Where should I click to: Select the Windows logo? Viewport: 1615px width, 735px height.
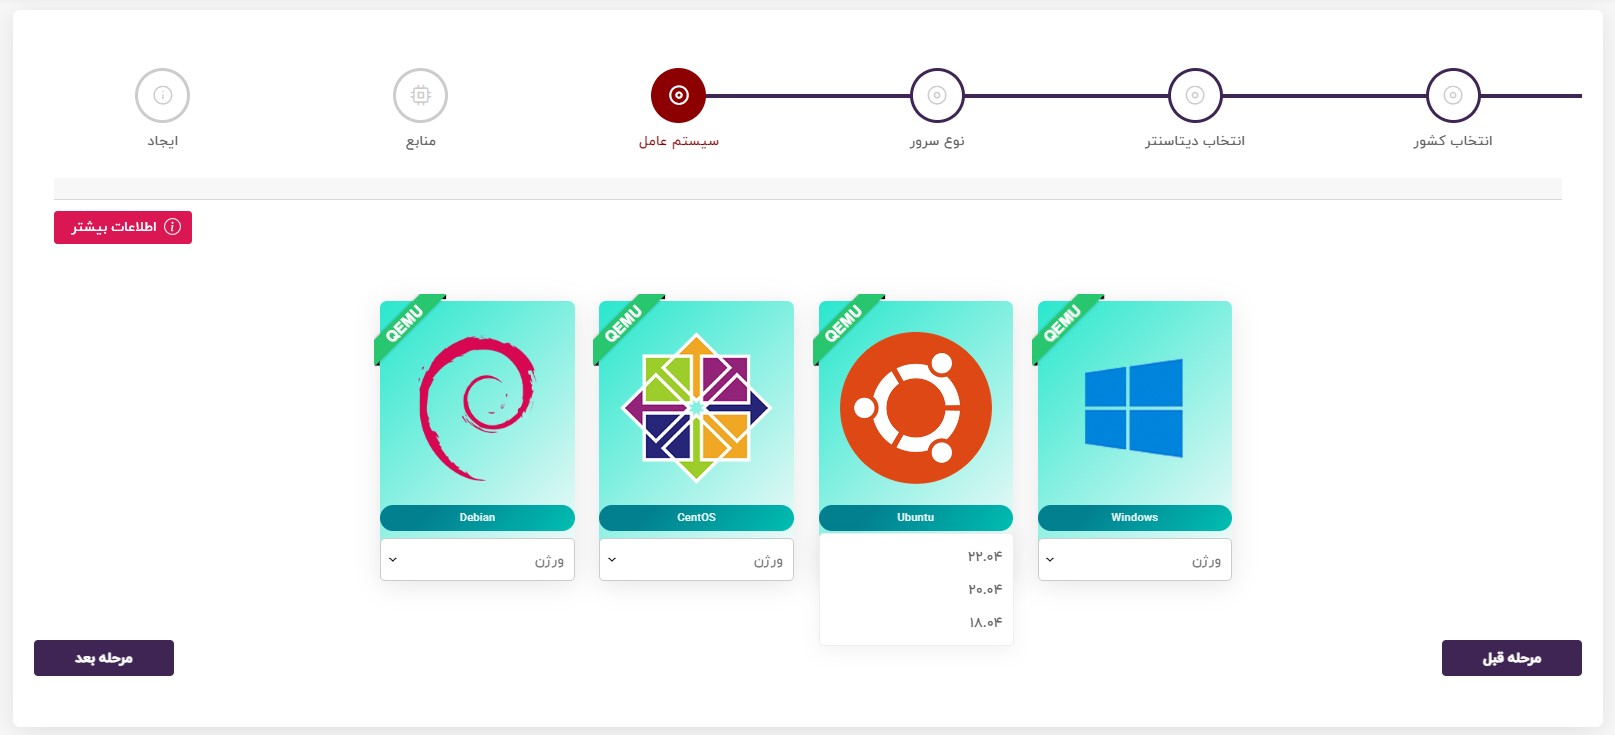1134,408
